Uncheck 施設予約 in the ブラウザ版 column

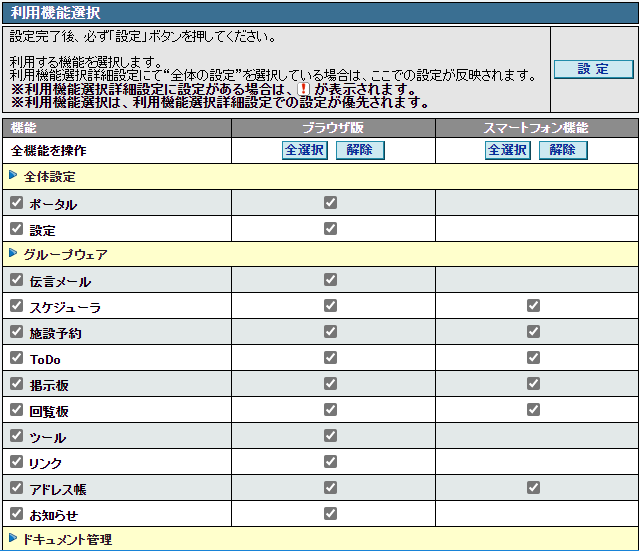(331, 332)
